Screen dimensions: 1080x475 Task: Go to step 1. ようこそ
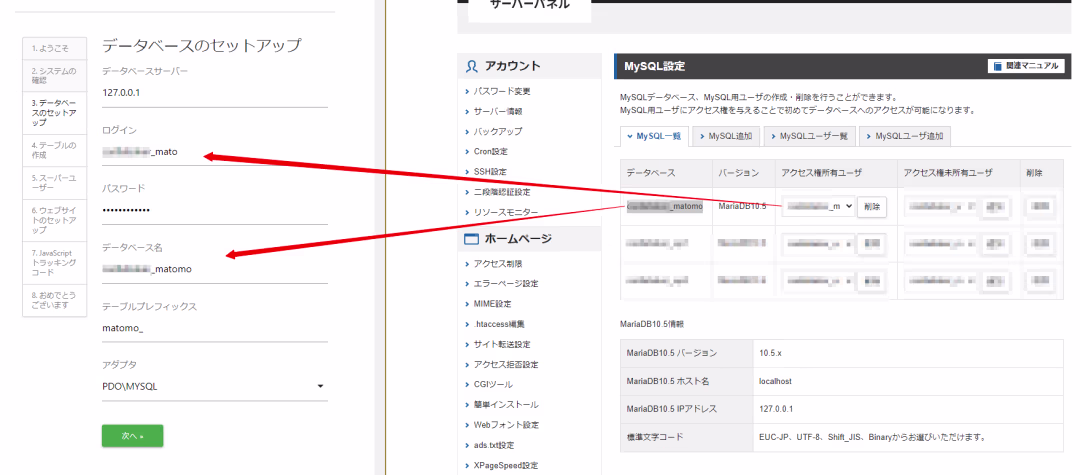pyautogui.click(x=55, y=48)
